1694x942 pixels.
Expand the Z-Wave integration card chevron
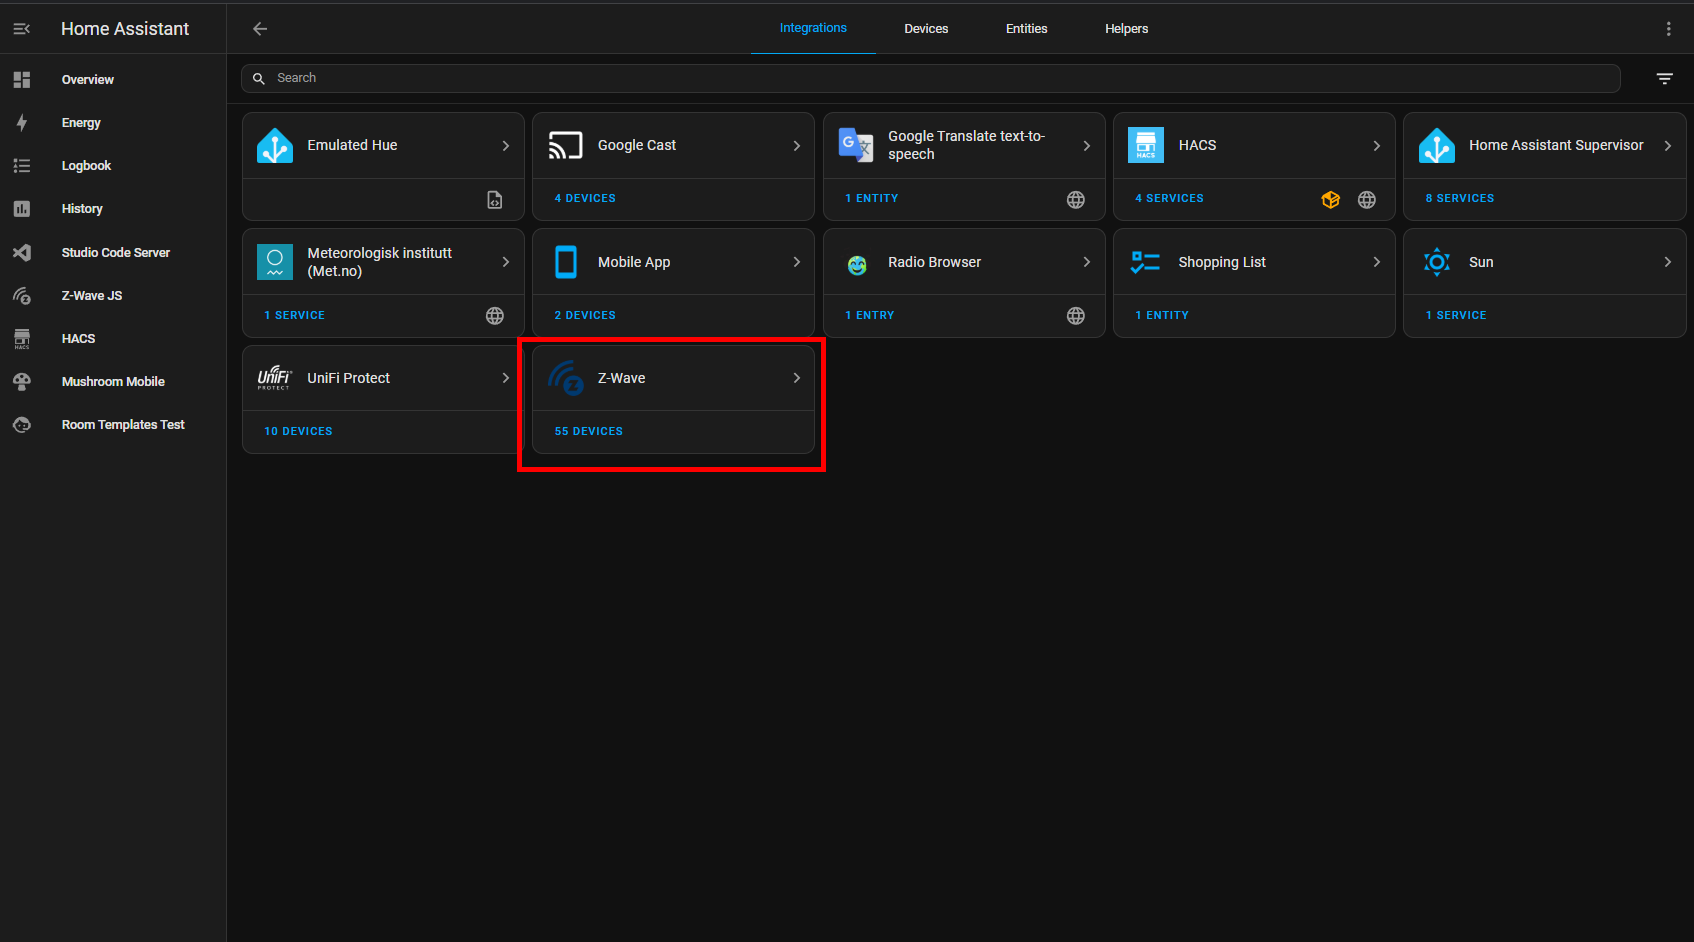pos(796,378)
